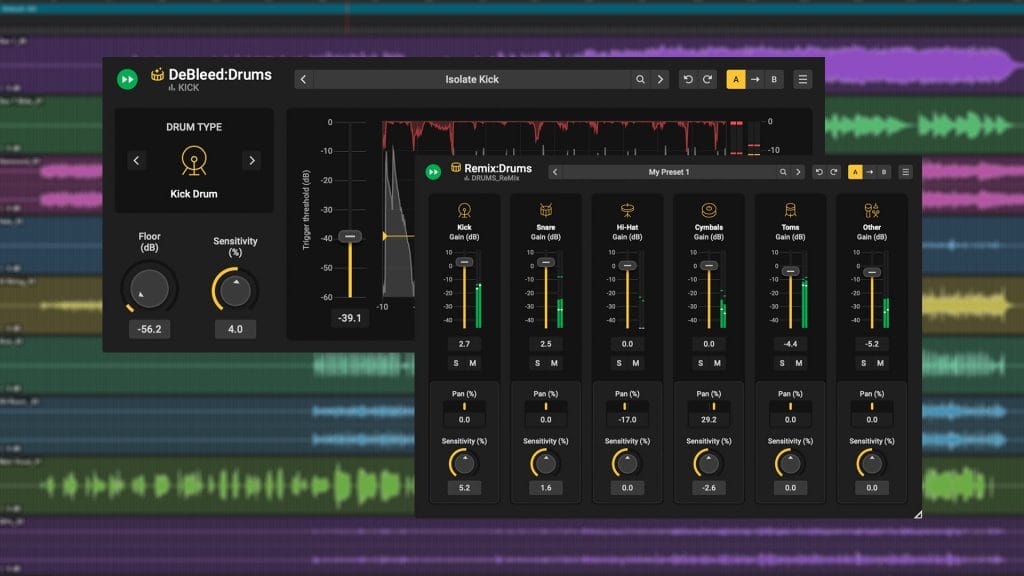Select the A preset slot in DeBleed:Drums
1024x576 pixels.
click(734, 79)
